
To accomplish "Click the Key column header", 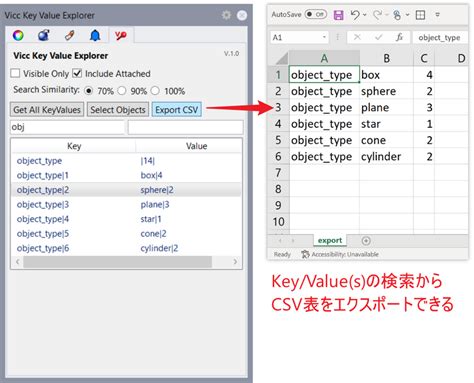I will [74, 146].
